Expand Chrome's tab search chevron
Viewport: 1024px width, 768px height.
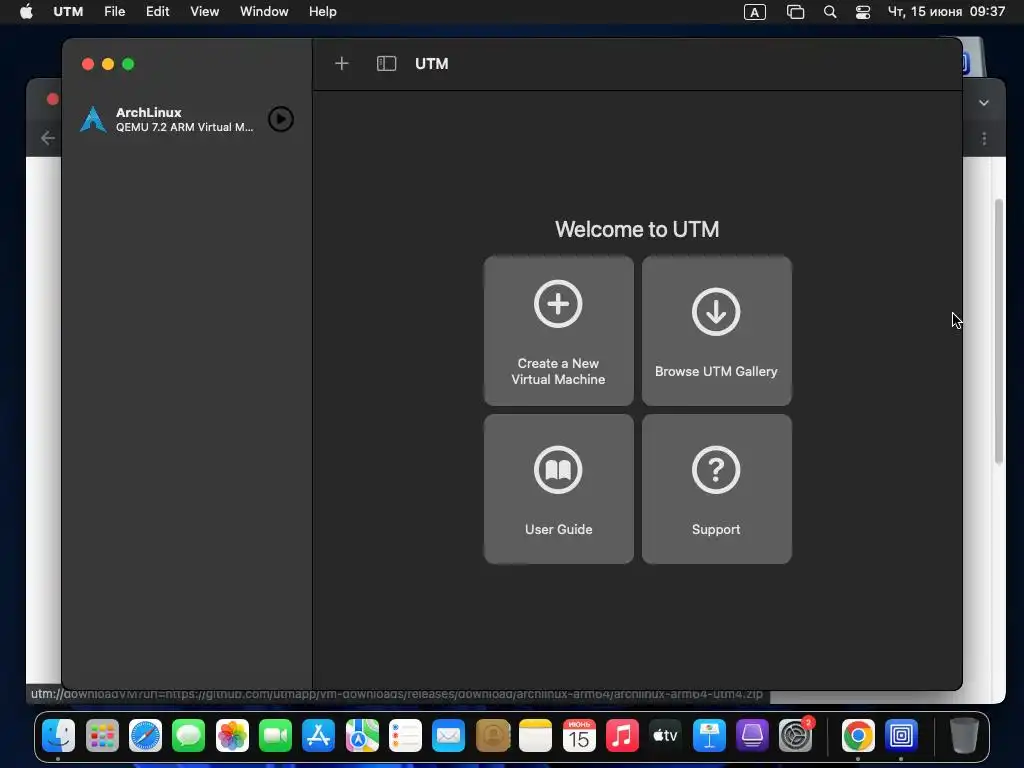pos(984,103)
